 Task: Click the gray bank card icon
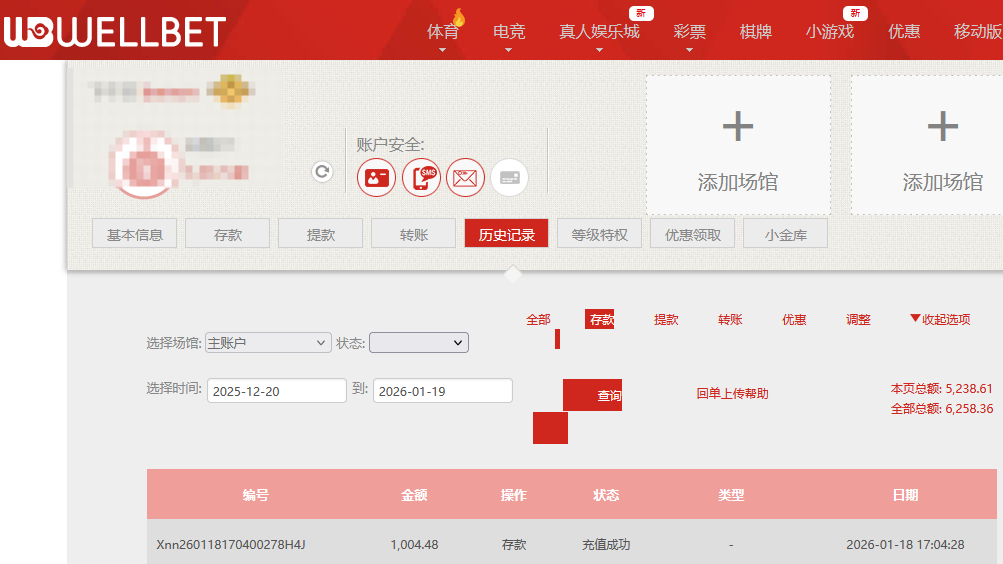[x=509, y=178]
